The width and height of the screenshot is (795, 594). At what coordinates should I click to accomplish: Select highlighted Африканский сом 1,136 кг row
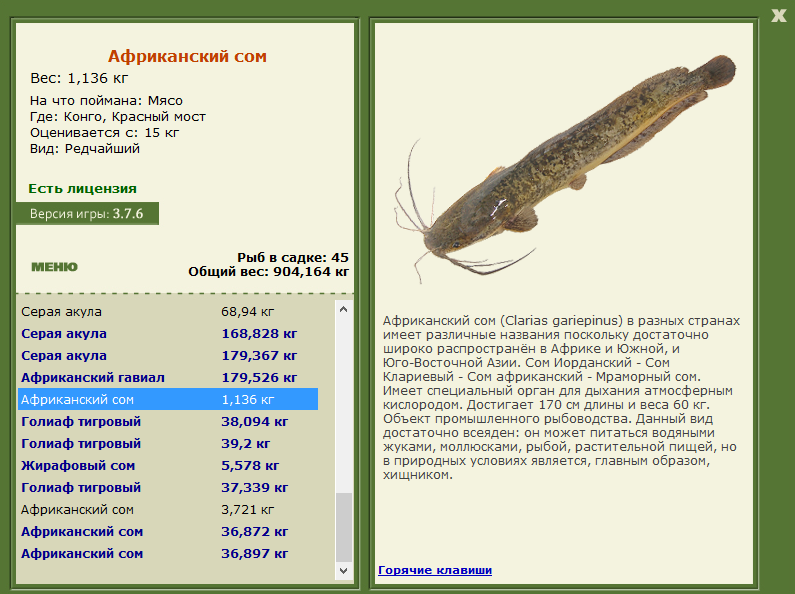(168, 399)
